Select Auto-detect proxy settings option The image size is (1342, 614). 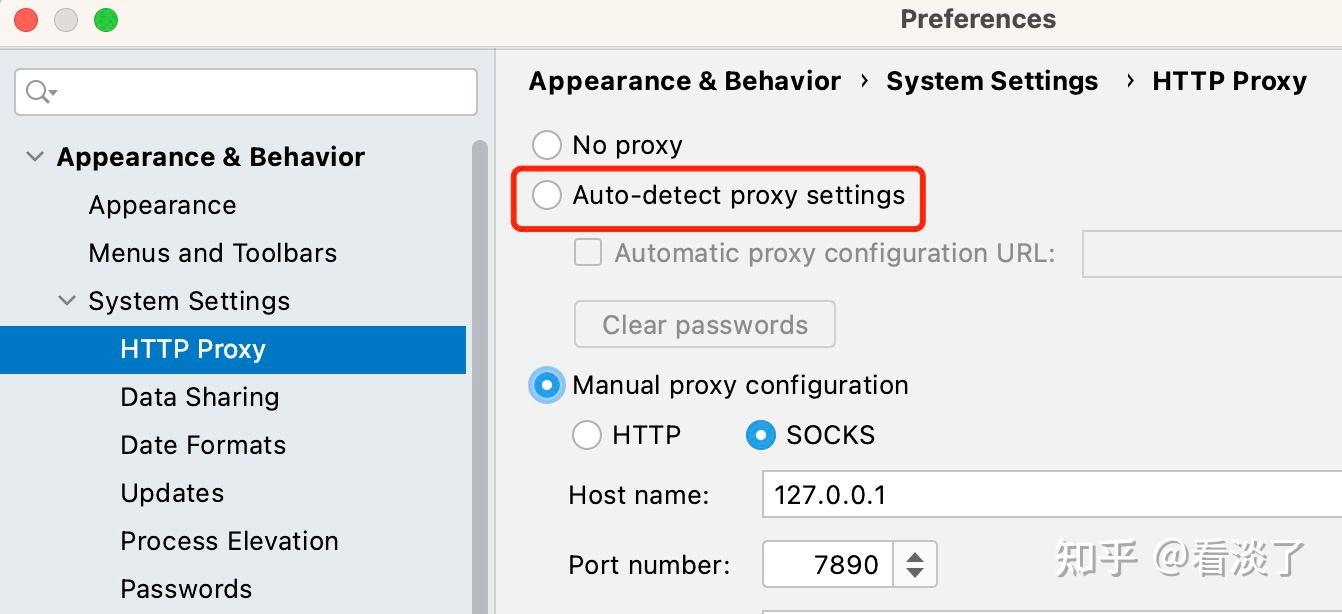tap(547, 195)
